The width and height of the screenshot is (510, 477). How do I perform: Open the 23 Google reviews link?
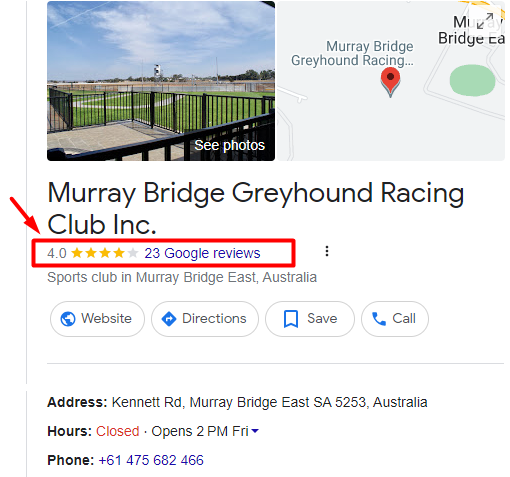tap(202, 253)
